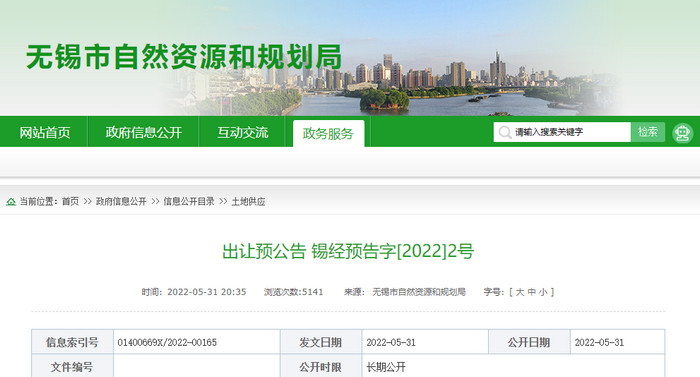Viewport: 700px width, 377px height.
Task: Follow the 信息公开目录 breadcrumb link
Action: pyautogui.click(x=189, y=201)
